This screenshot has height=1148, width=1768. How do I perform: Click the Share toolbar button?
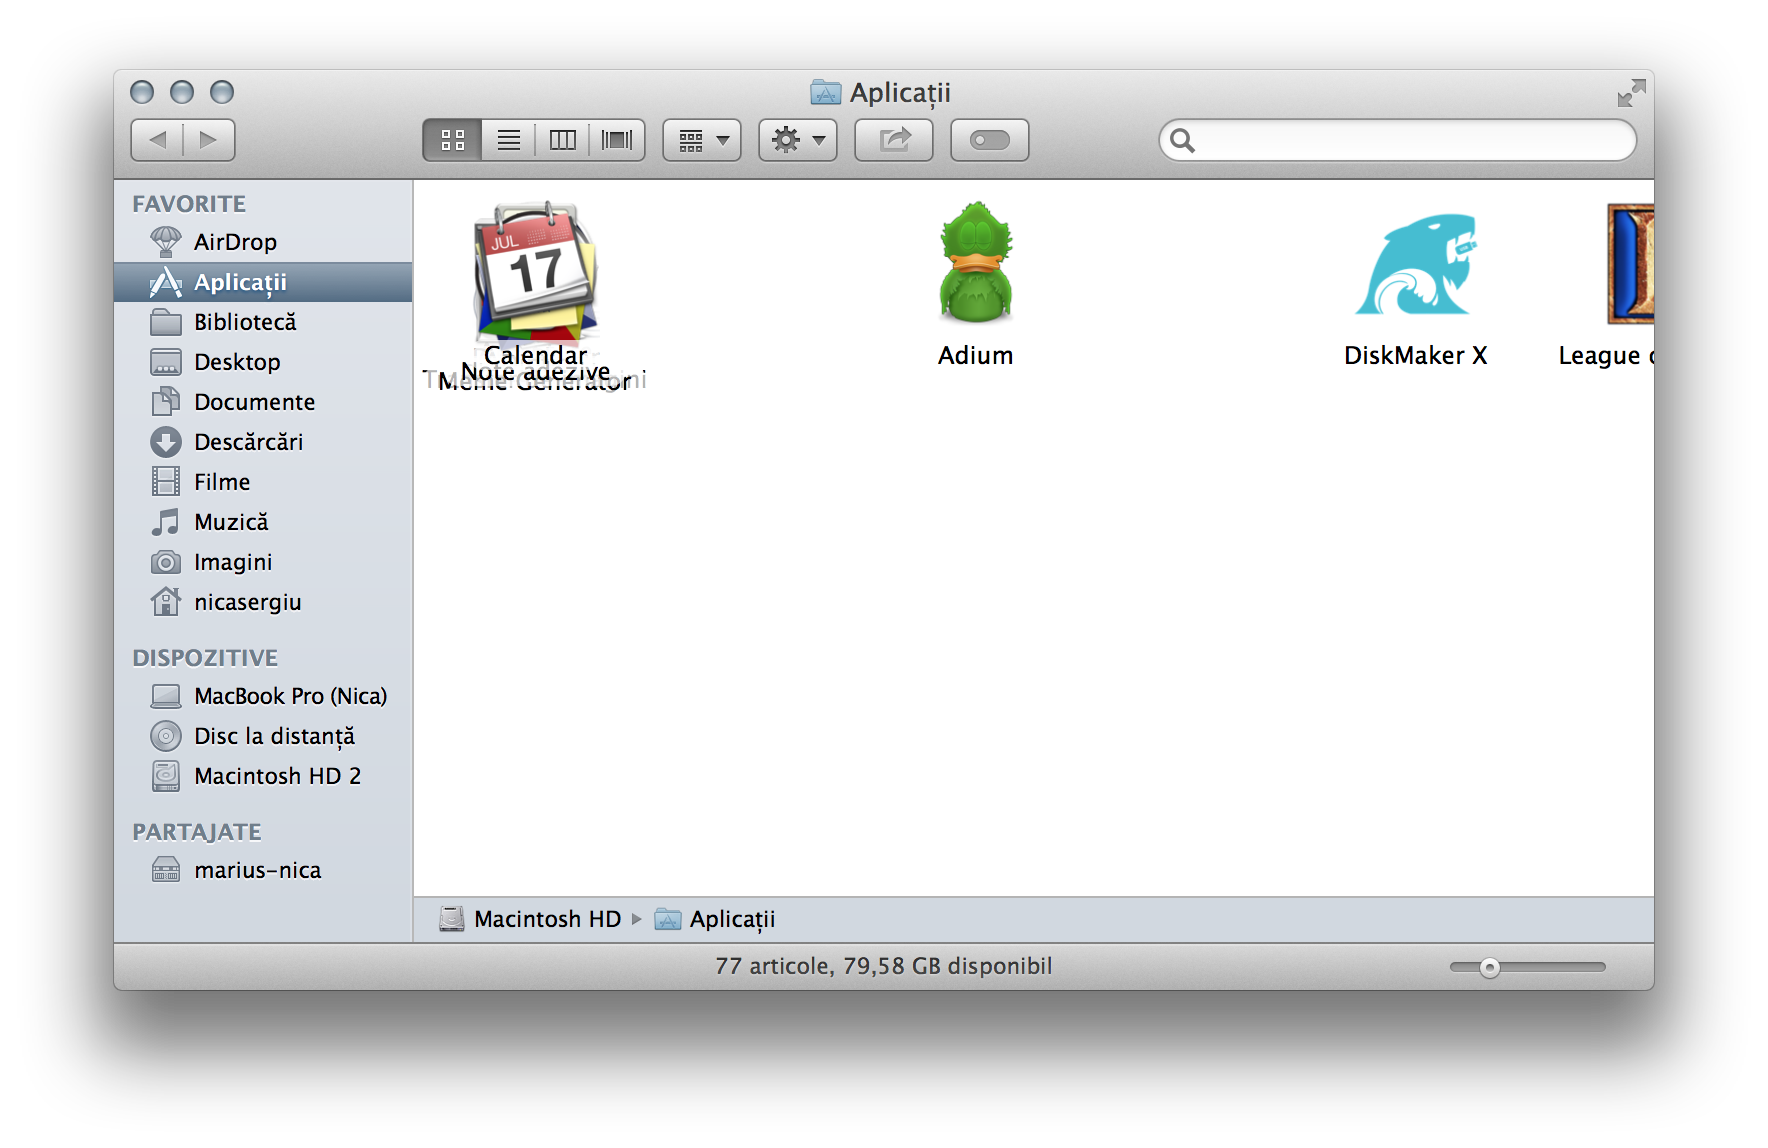pos(894,140)
